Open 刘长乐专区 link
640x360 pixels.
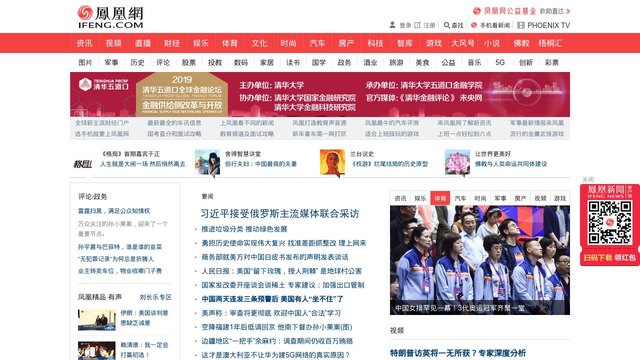(x=156, y=297)
